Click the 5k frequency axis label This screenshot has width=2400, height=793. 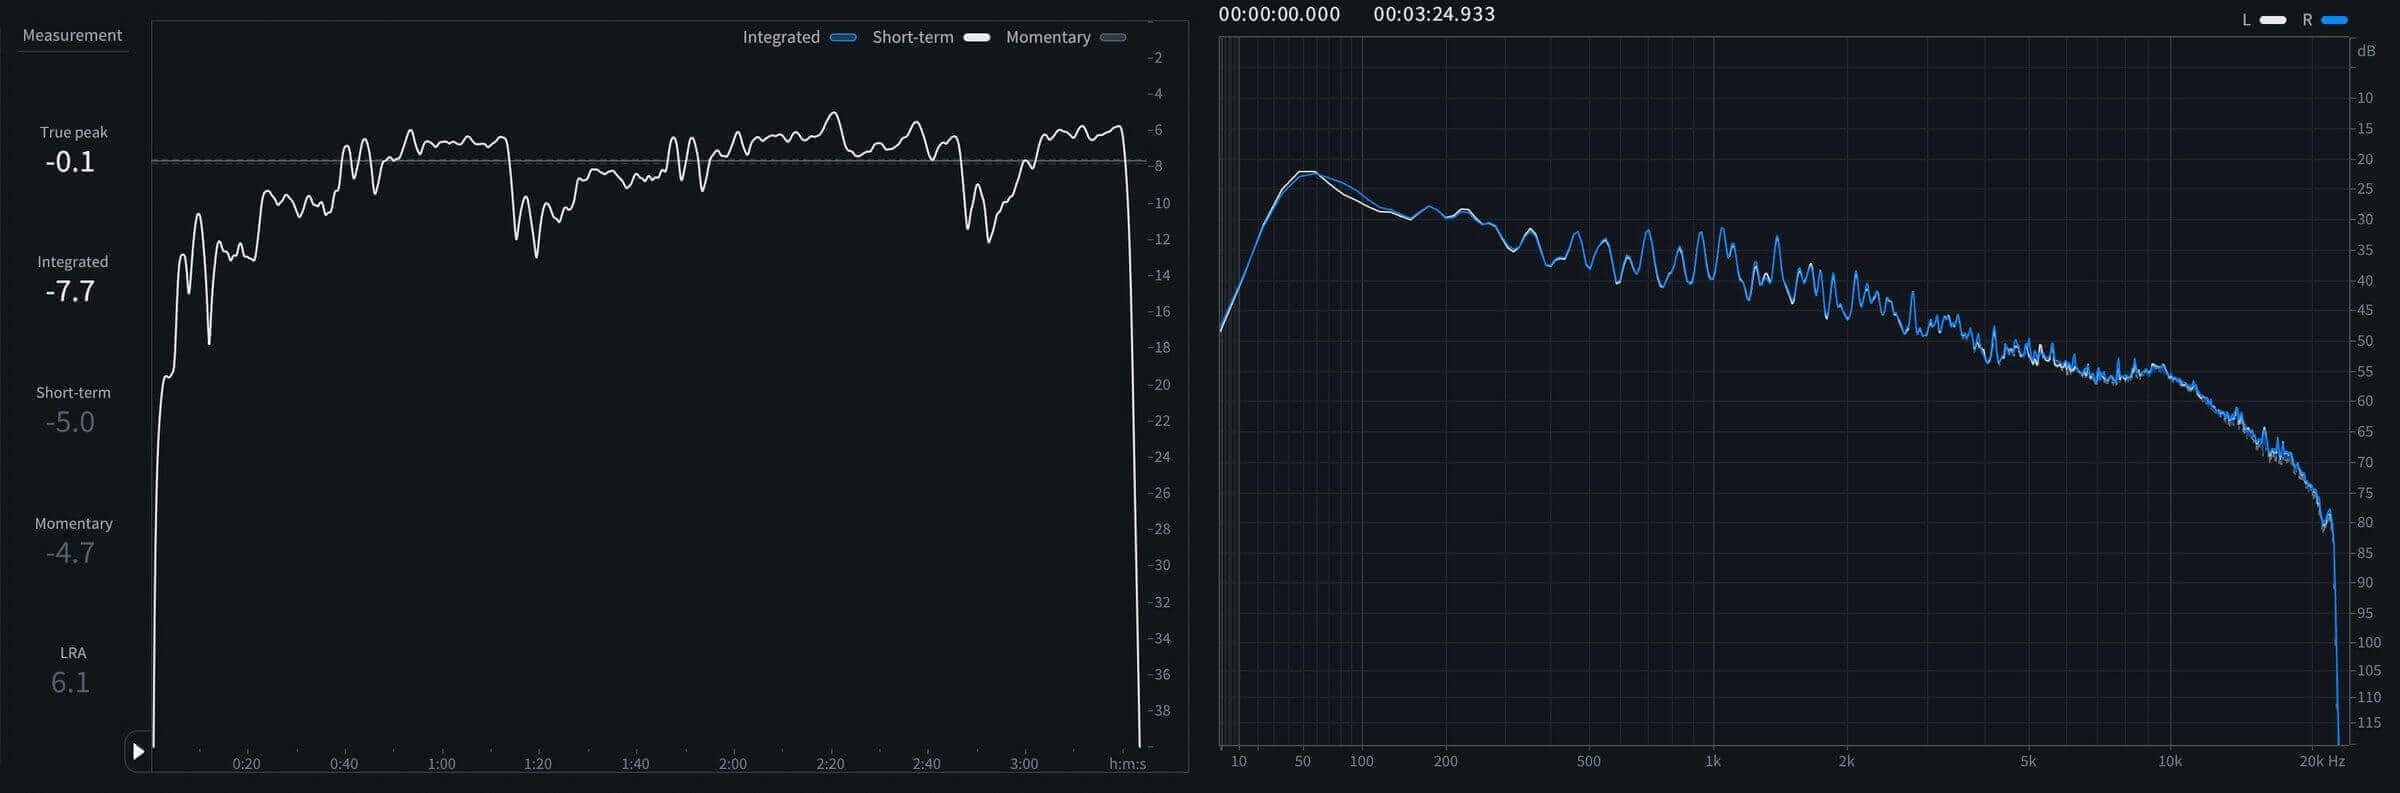(2027, 762)
